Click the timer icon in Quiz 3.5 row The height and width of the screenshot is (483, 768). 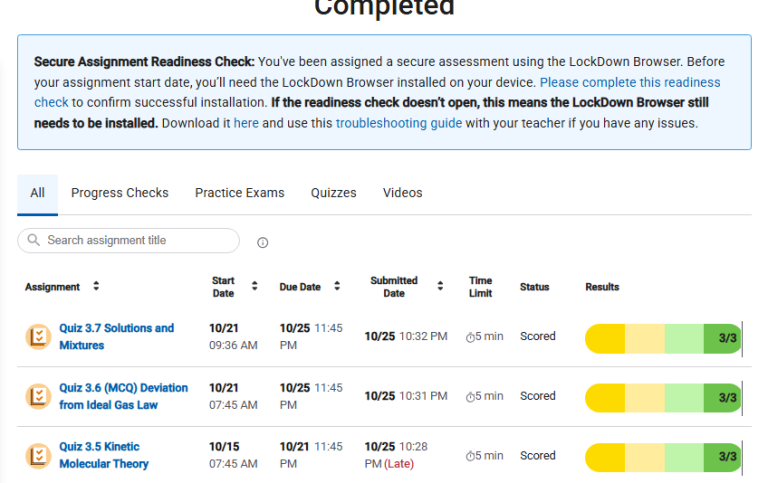470,456
